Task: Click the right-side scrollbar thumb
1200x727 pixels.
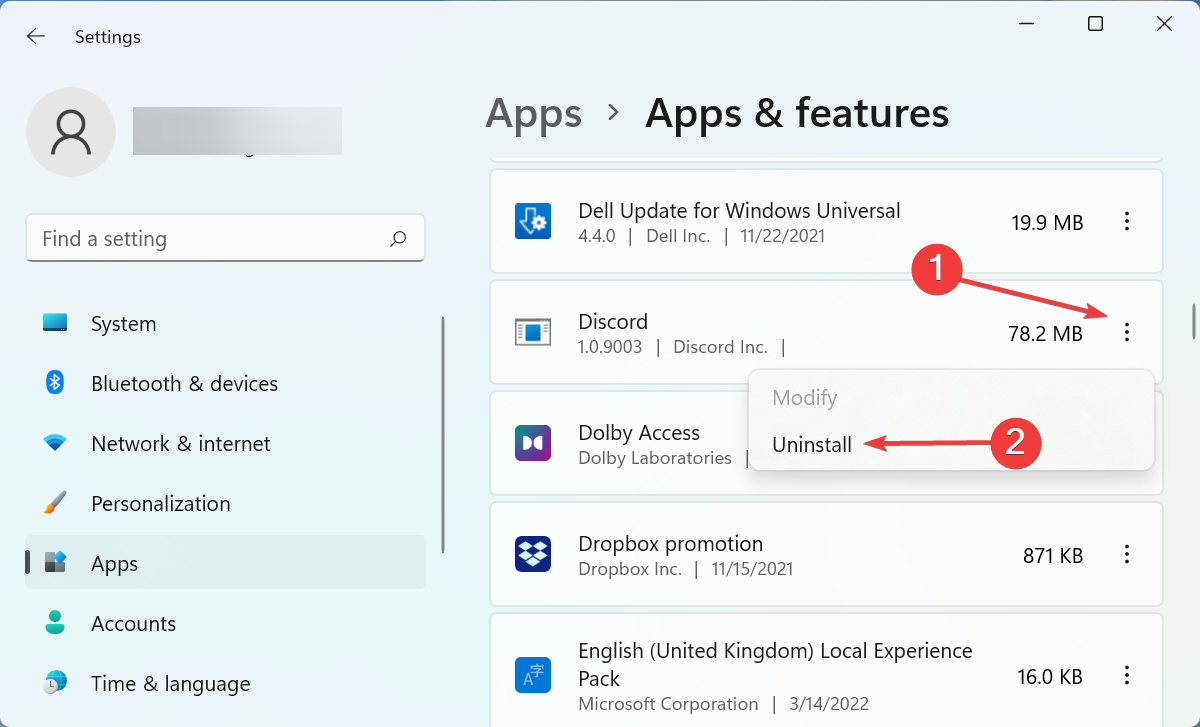Action: [1192, 320]
